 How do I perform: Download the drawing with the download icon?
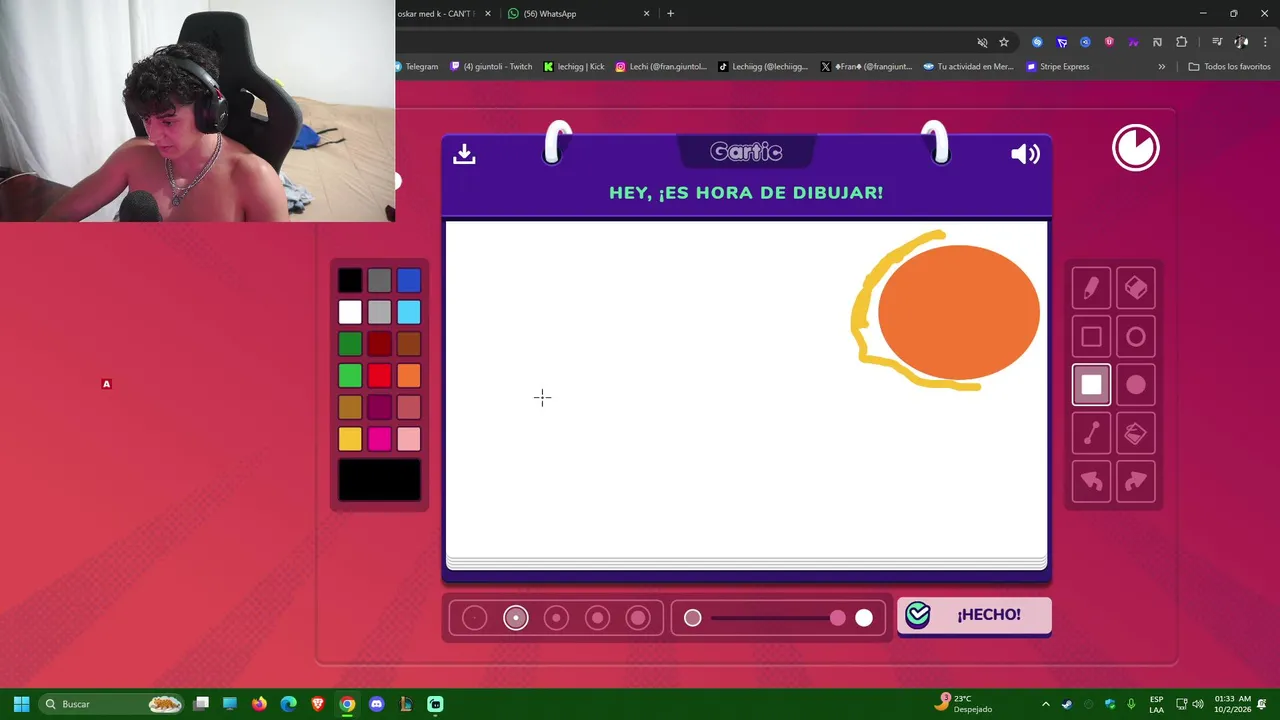(x=464, y=154)
